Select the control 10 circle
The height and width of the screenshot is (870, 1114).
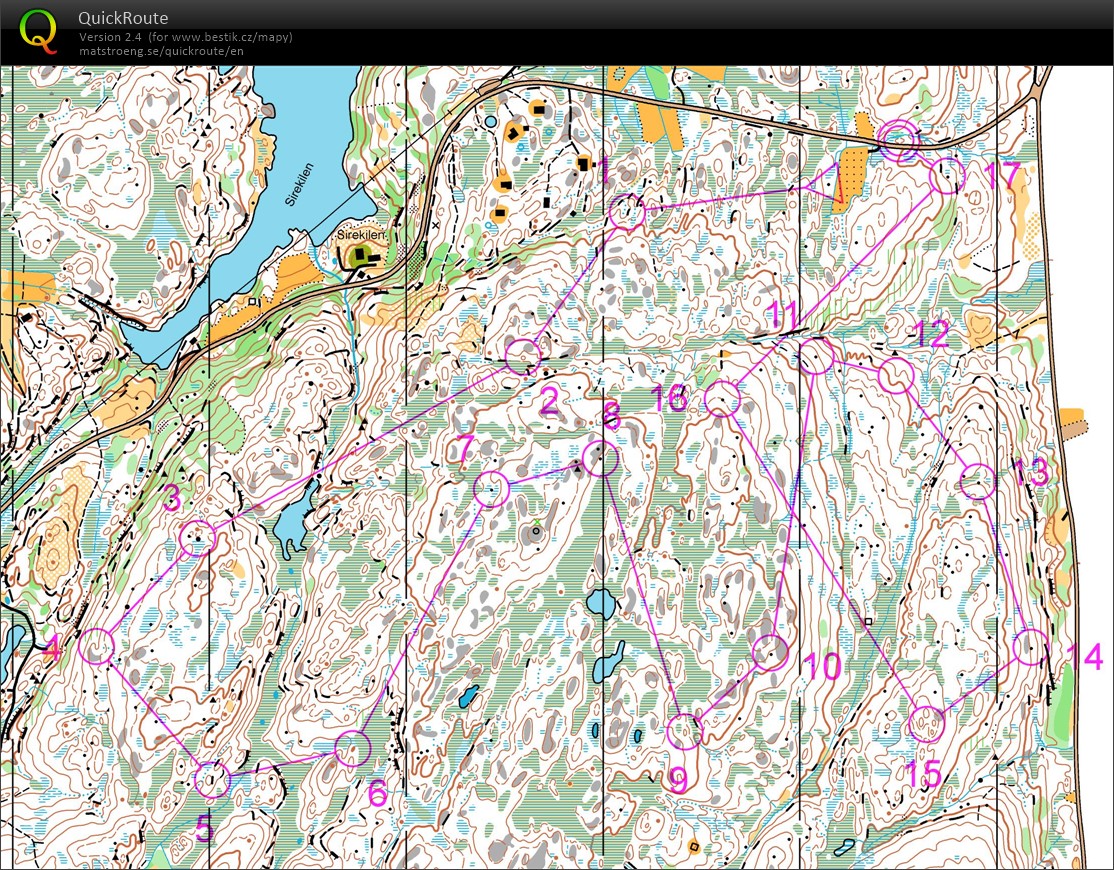tap(770, 653)
